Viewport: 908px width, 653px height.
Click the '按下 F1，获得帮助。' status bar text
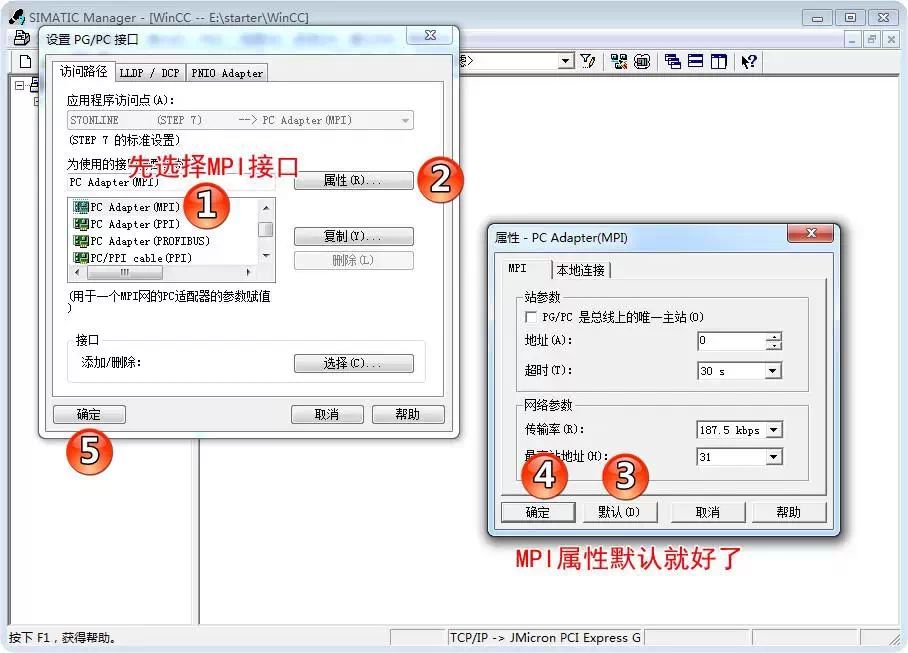point(63,637)
